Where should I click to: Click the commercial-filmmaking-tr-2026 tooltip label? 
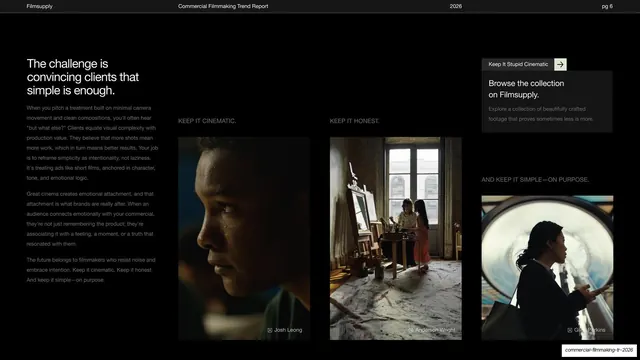599,350
